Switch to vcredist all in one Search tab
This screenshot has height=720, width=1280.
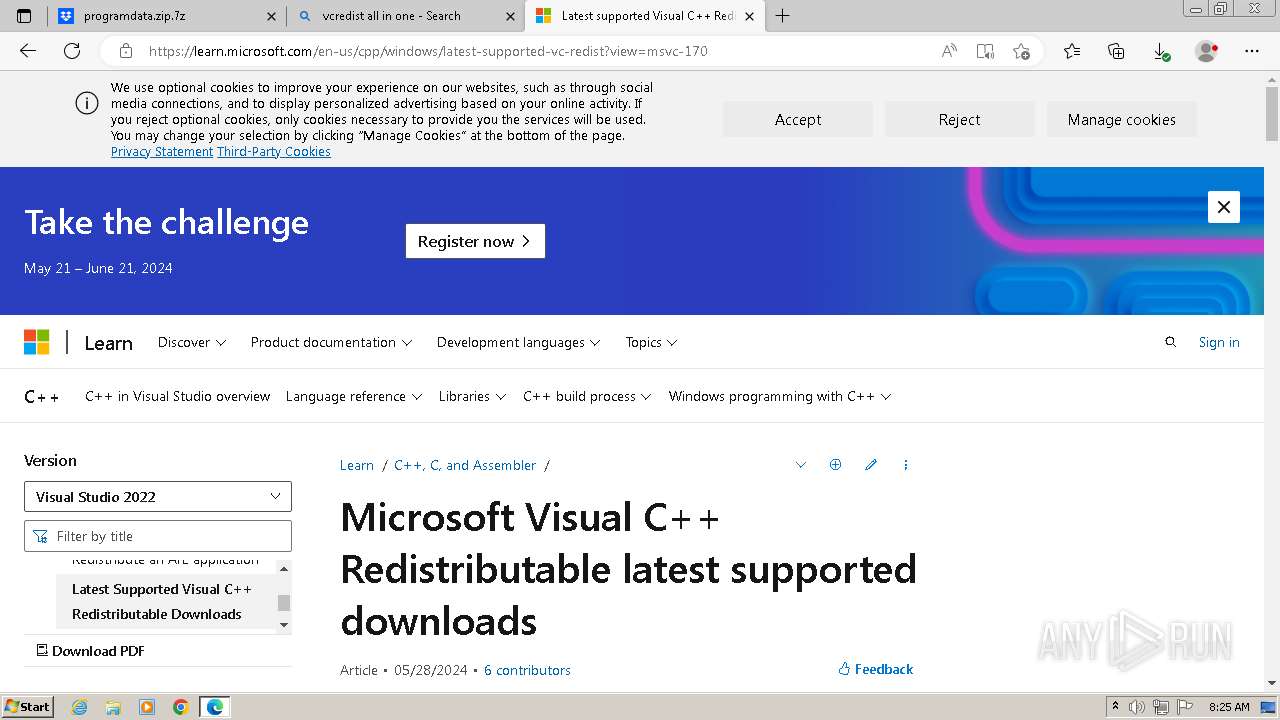[405, 16]
